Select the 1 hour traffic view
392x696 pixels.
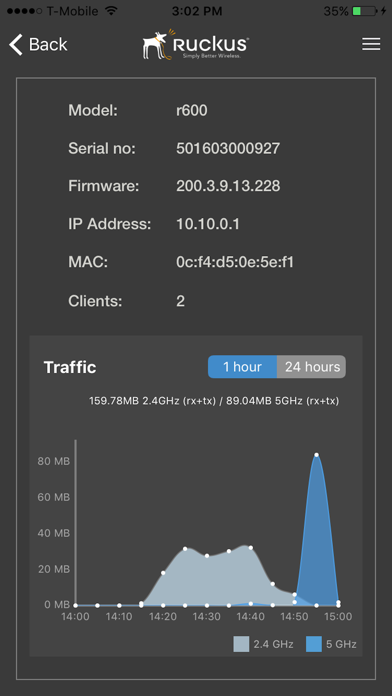coord(242,367)
